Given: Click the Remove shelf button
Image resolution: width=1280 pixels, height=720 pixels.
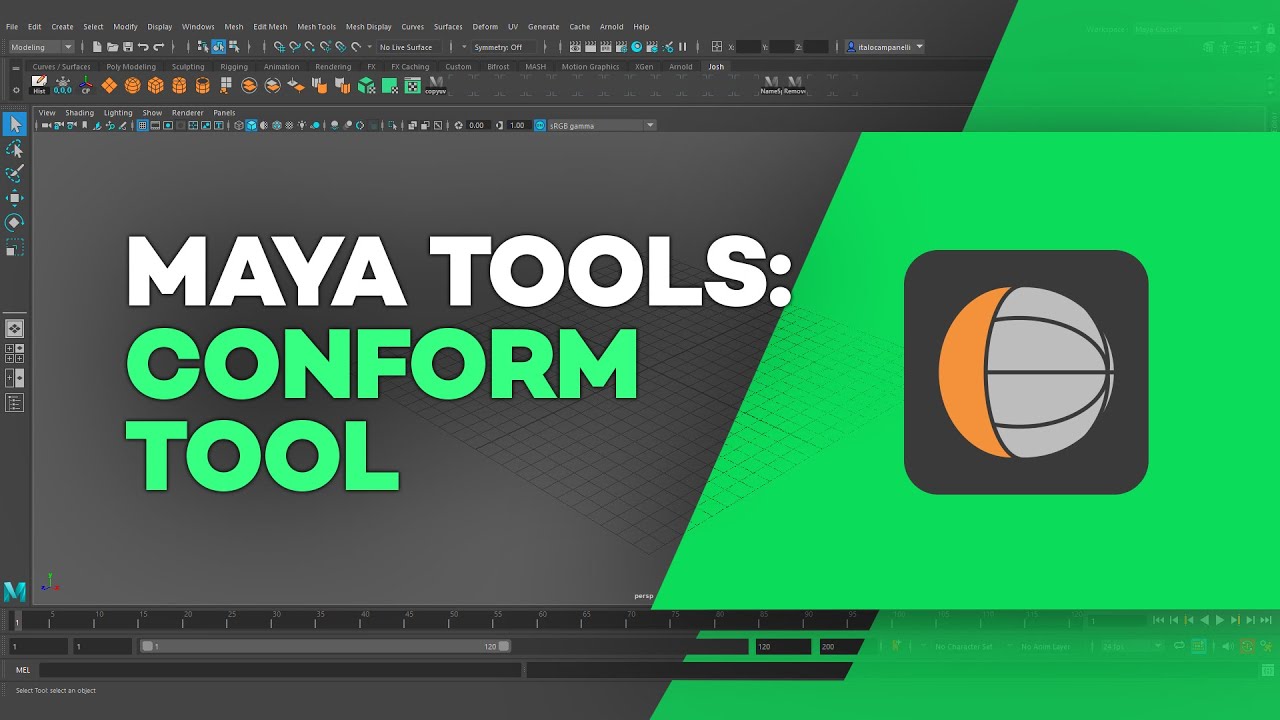Looking at the screenshot, I should click(x=795, y=85).
